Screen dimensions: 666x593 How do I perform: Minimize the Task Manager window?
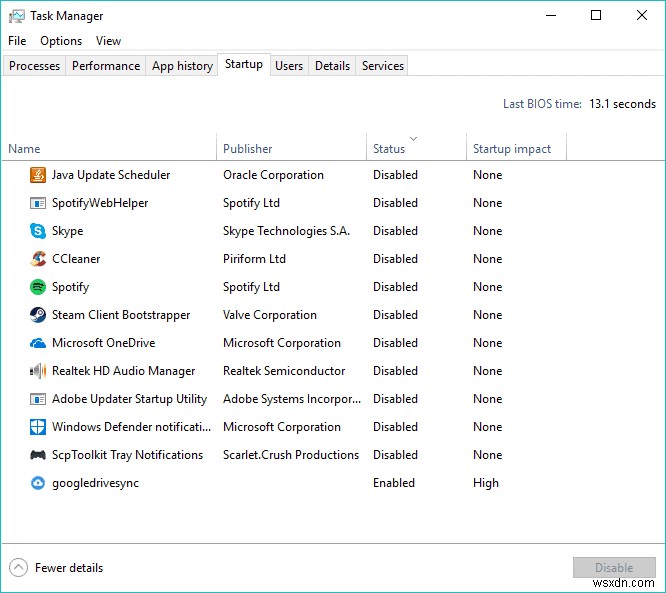click(551, 16)
